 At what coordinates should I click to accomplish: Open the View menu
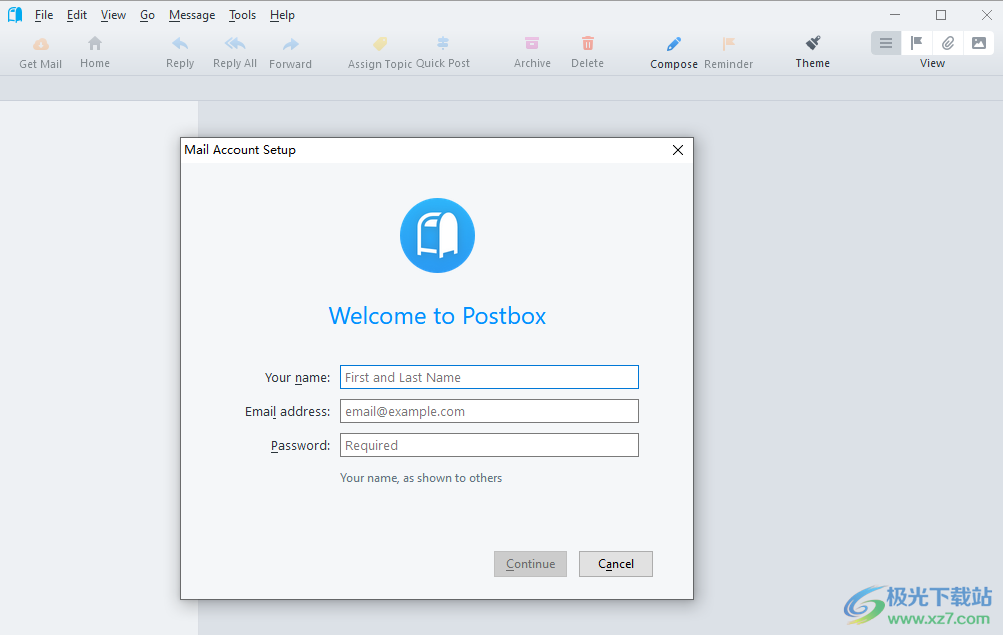click(113, 15)
